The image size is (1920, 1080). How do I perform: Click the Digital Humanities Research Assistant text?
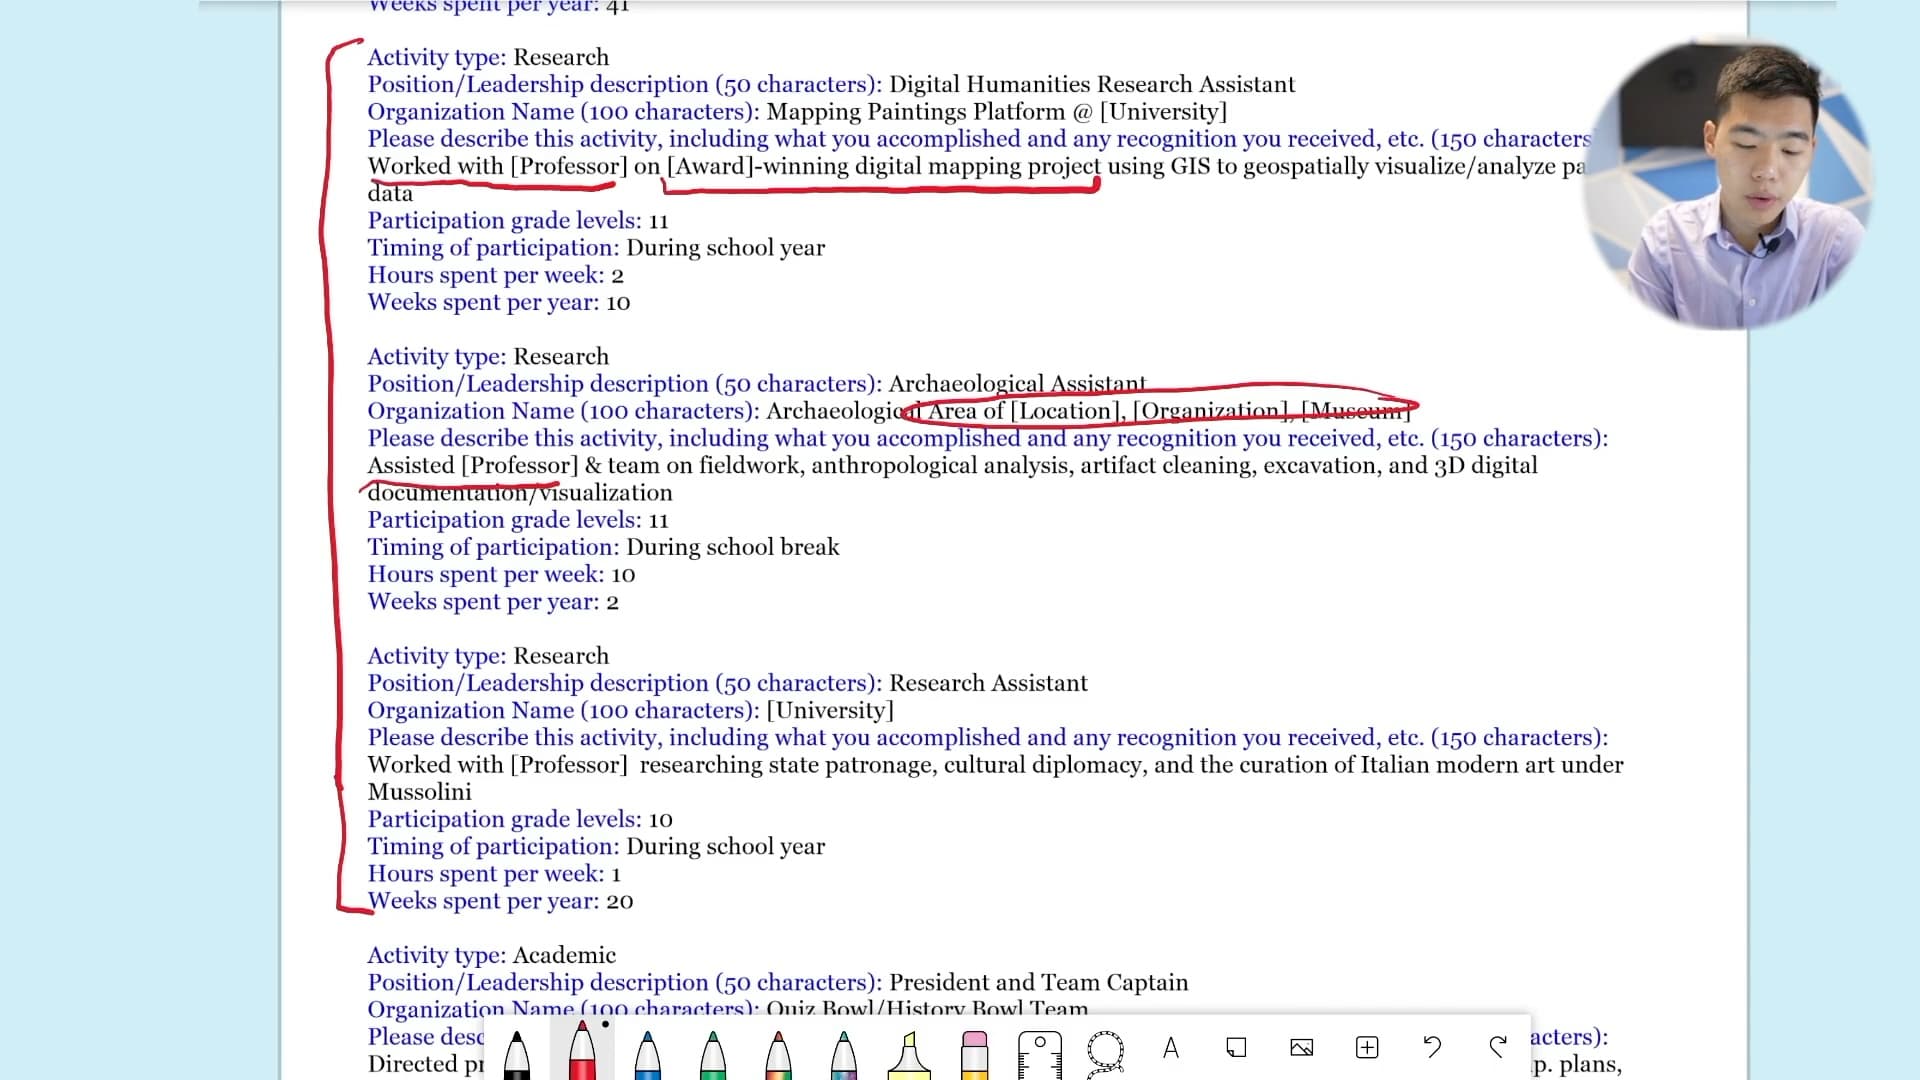click(1091, 85)
